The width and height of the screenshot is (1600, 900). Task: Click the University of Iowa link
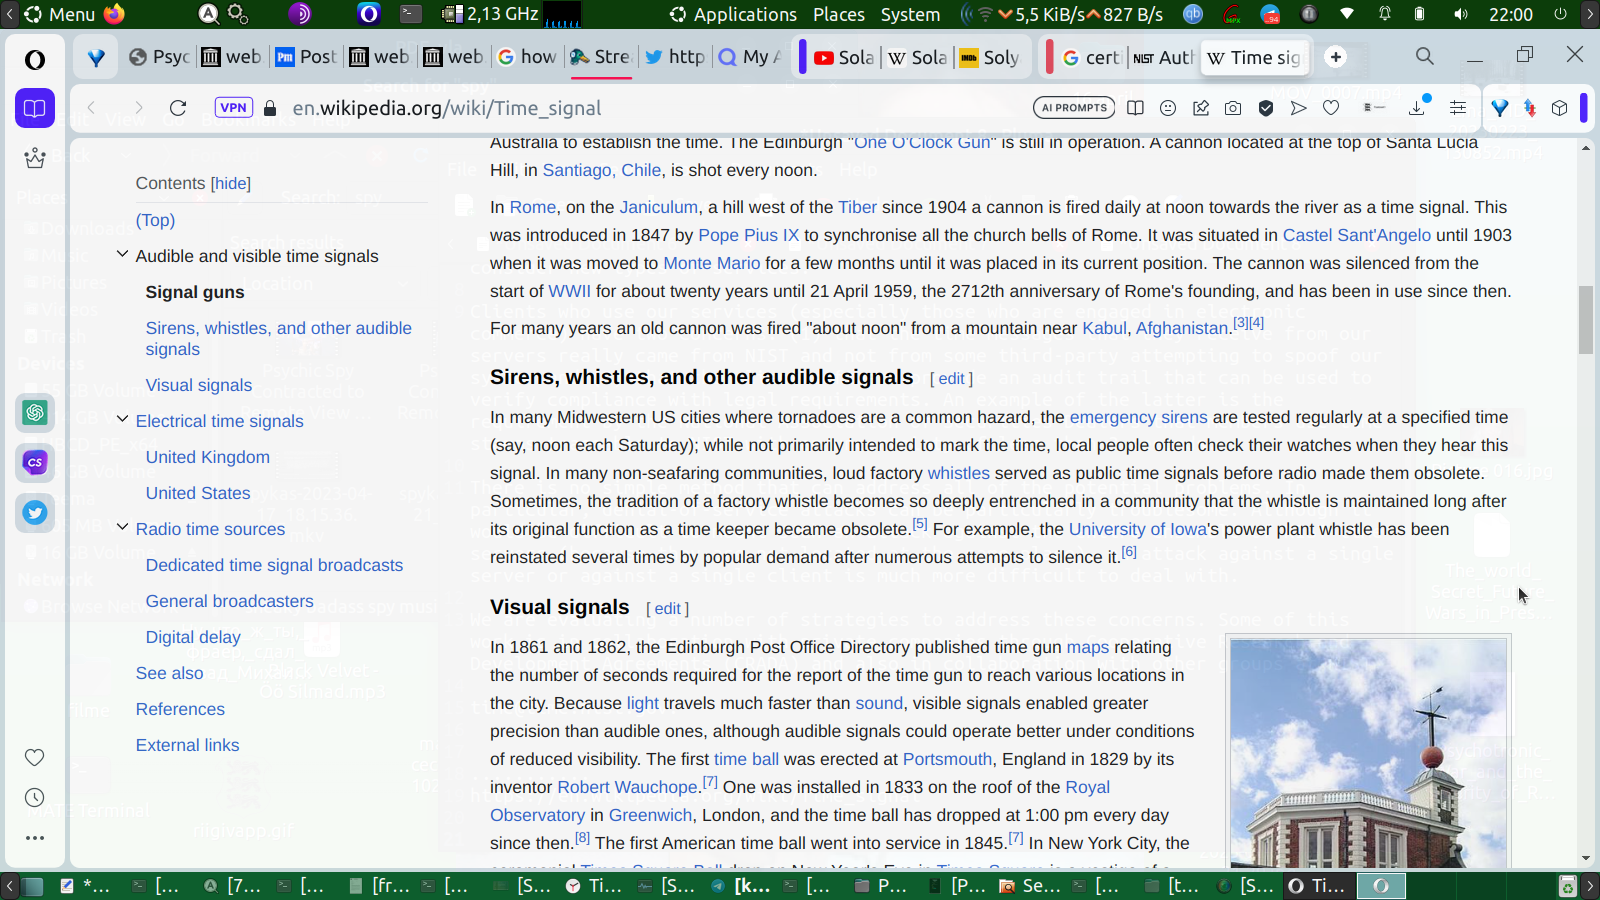(1137, 529)
